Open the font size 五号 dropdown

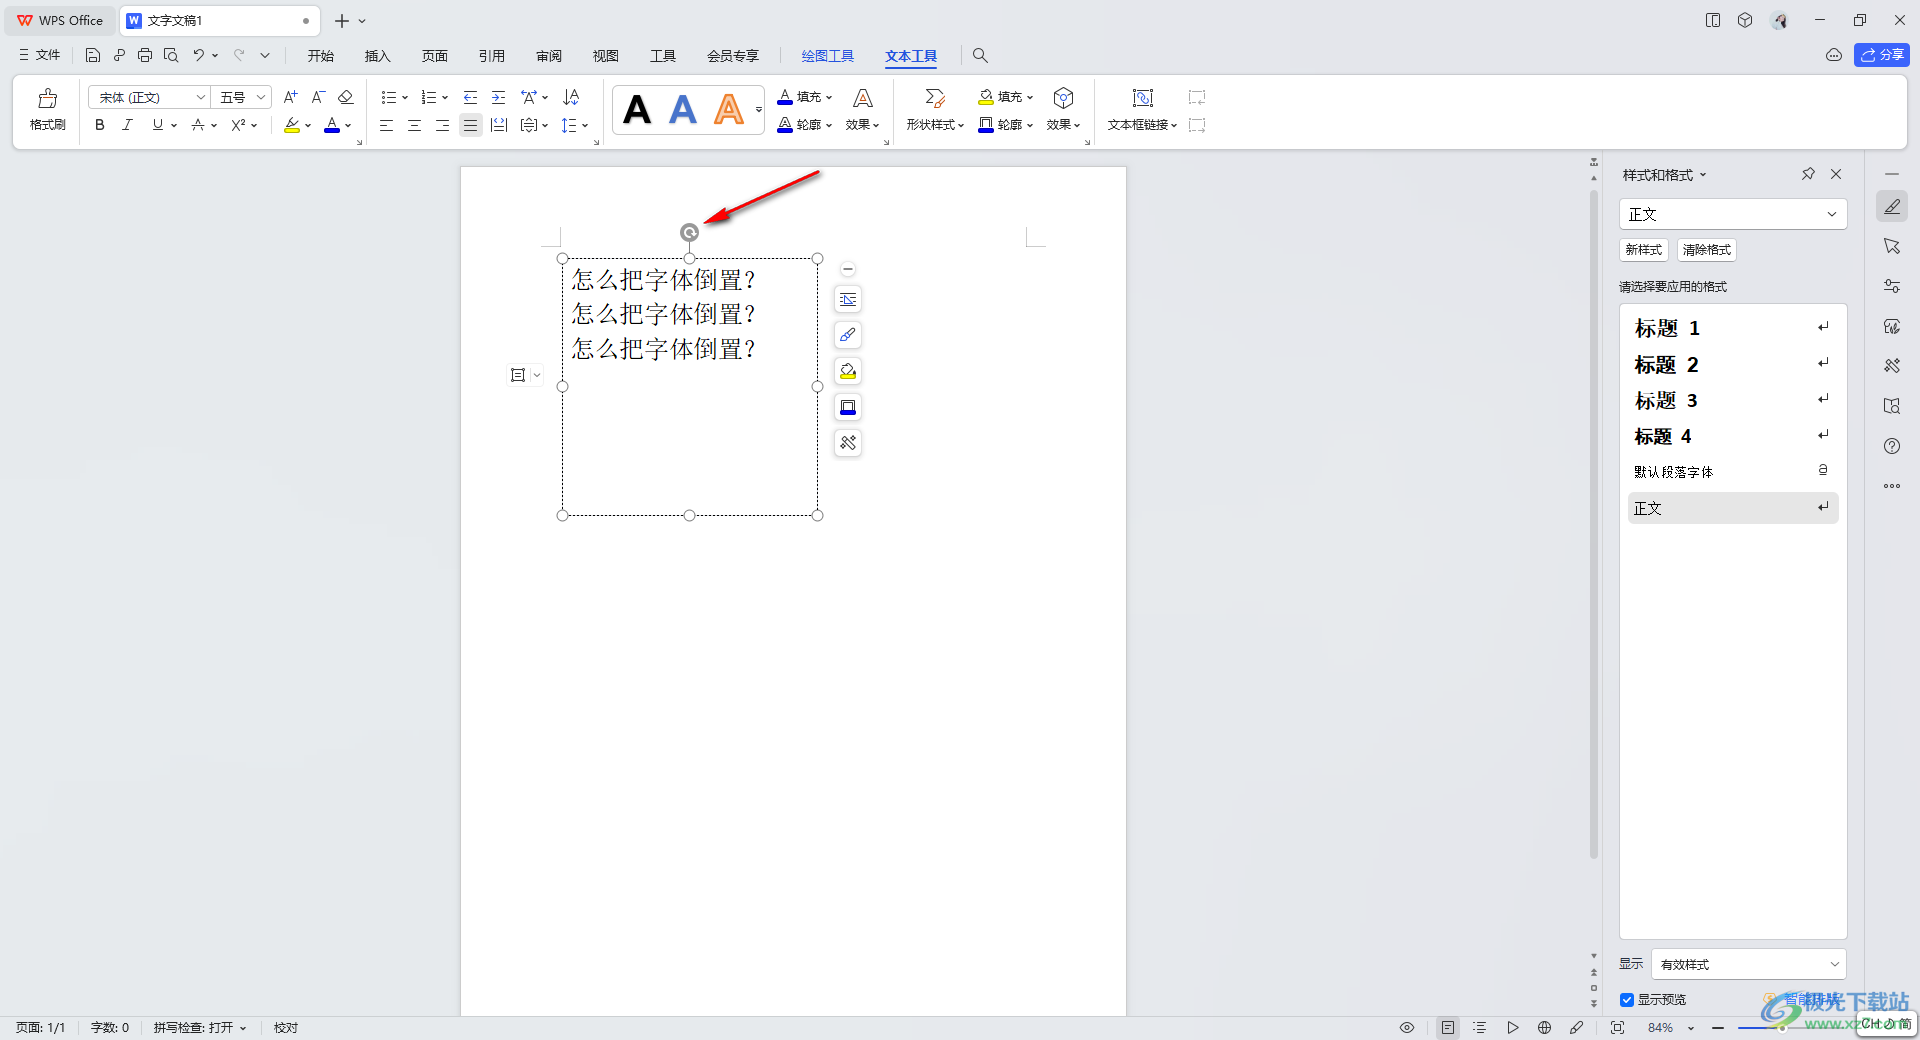coord(260,97)
